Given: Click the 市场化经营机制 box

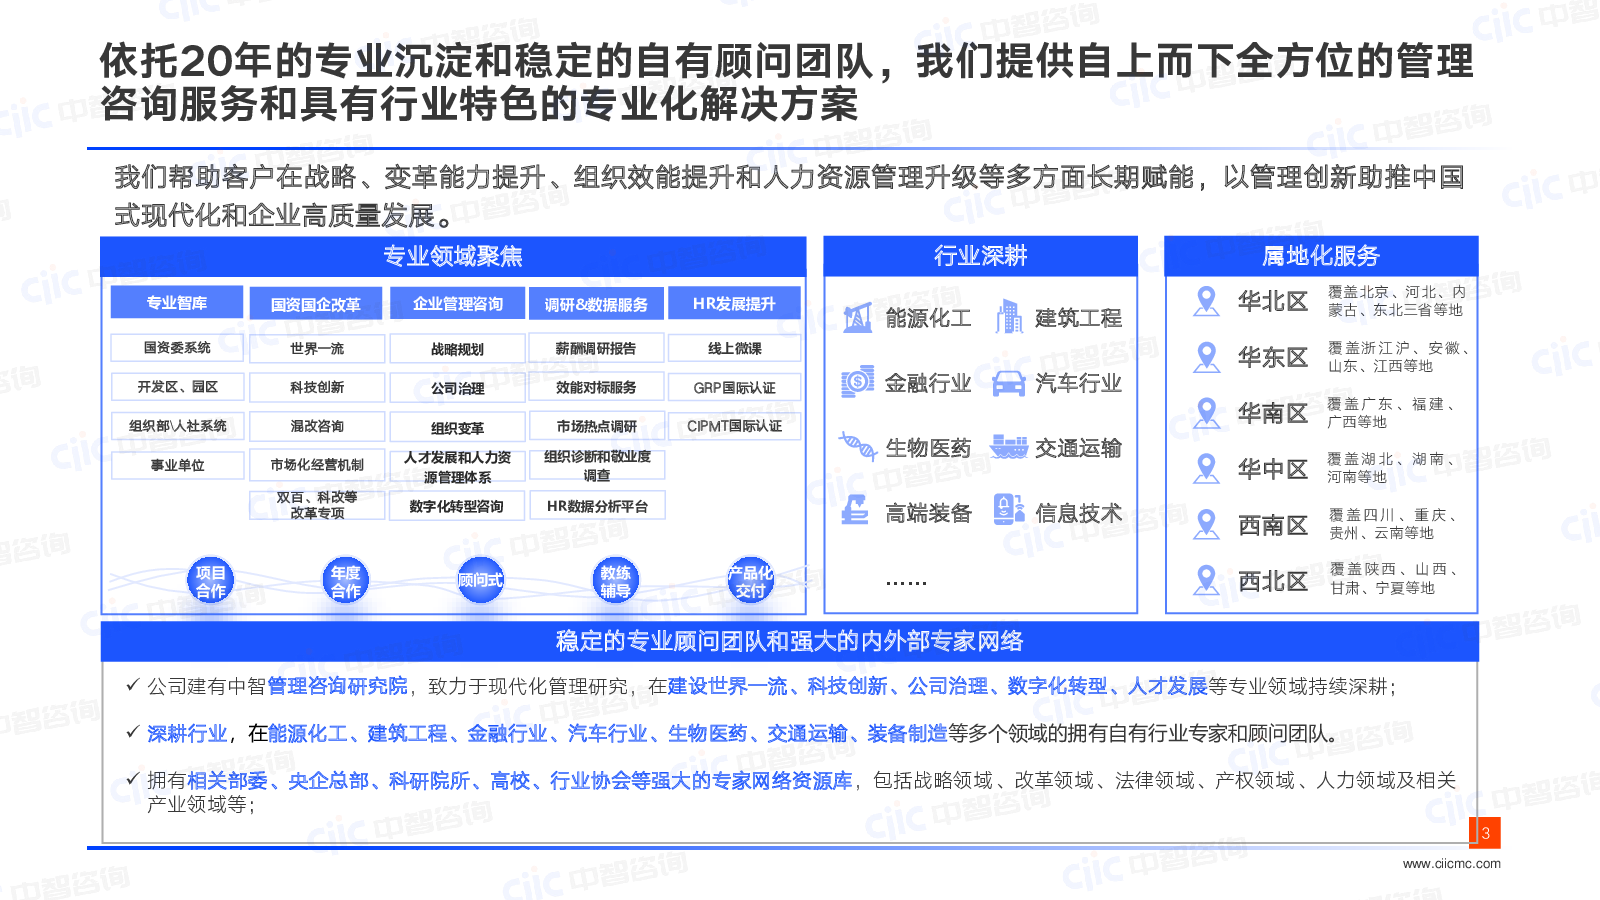Looking at the screenshot, I should (317, 465).
